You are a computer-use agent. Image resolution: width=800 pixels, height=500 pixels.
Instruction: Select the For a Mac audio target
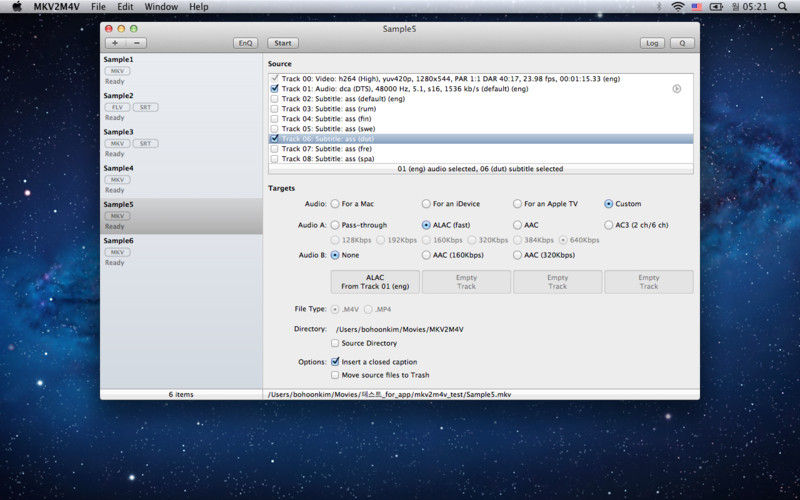pos(335,204)
